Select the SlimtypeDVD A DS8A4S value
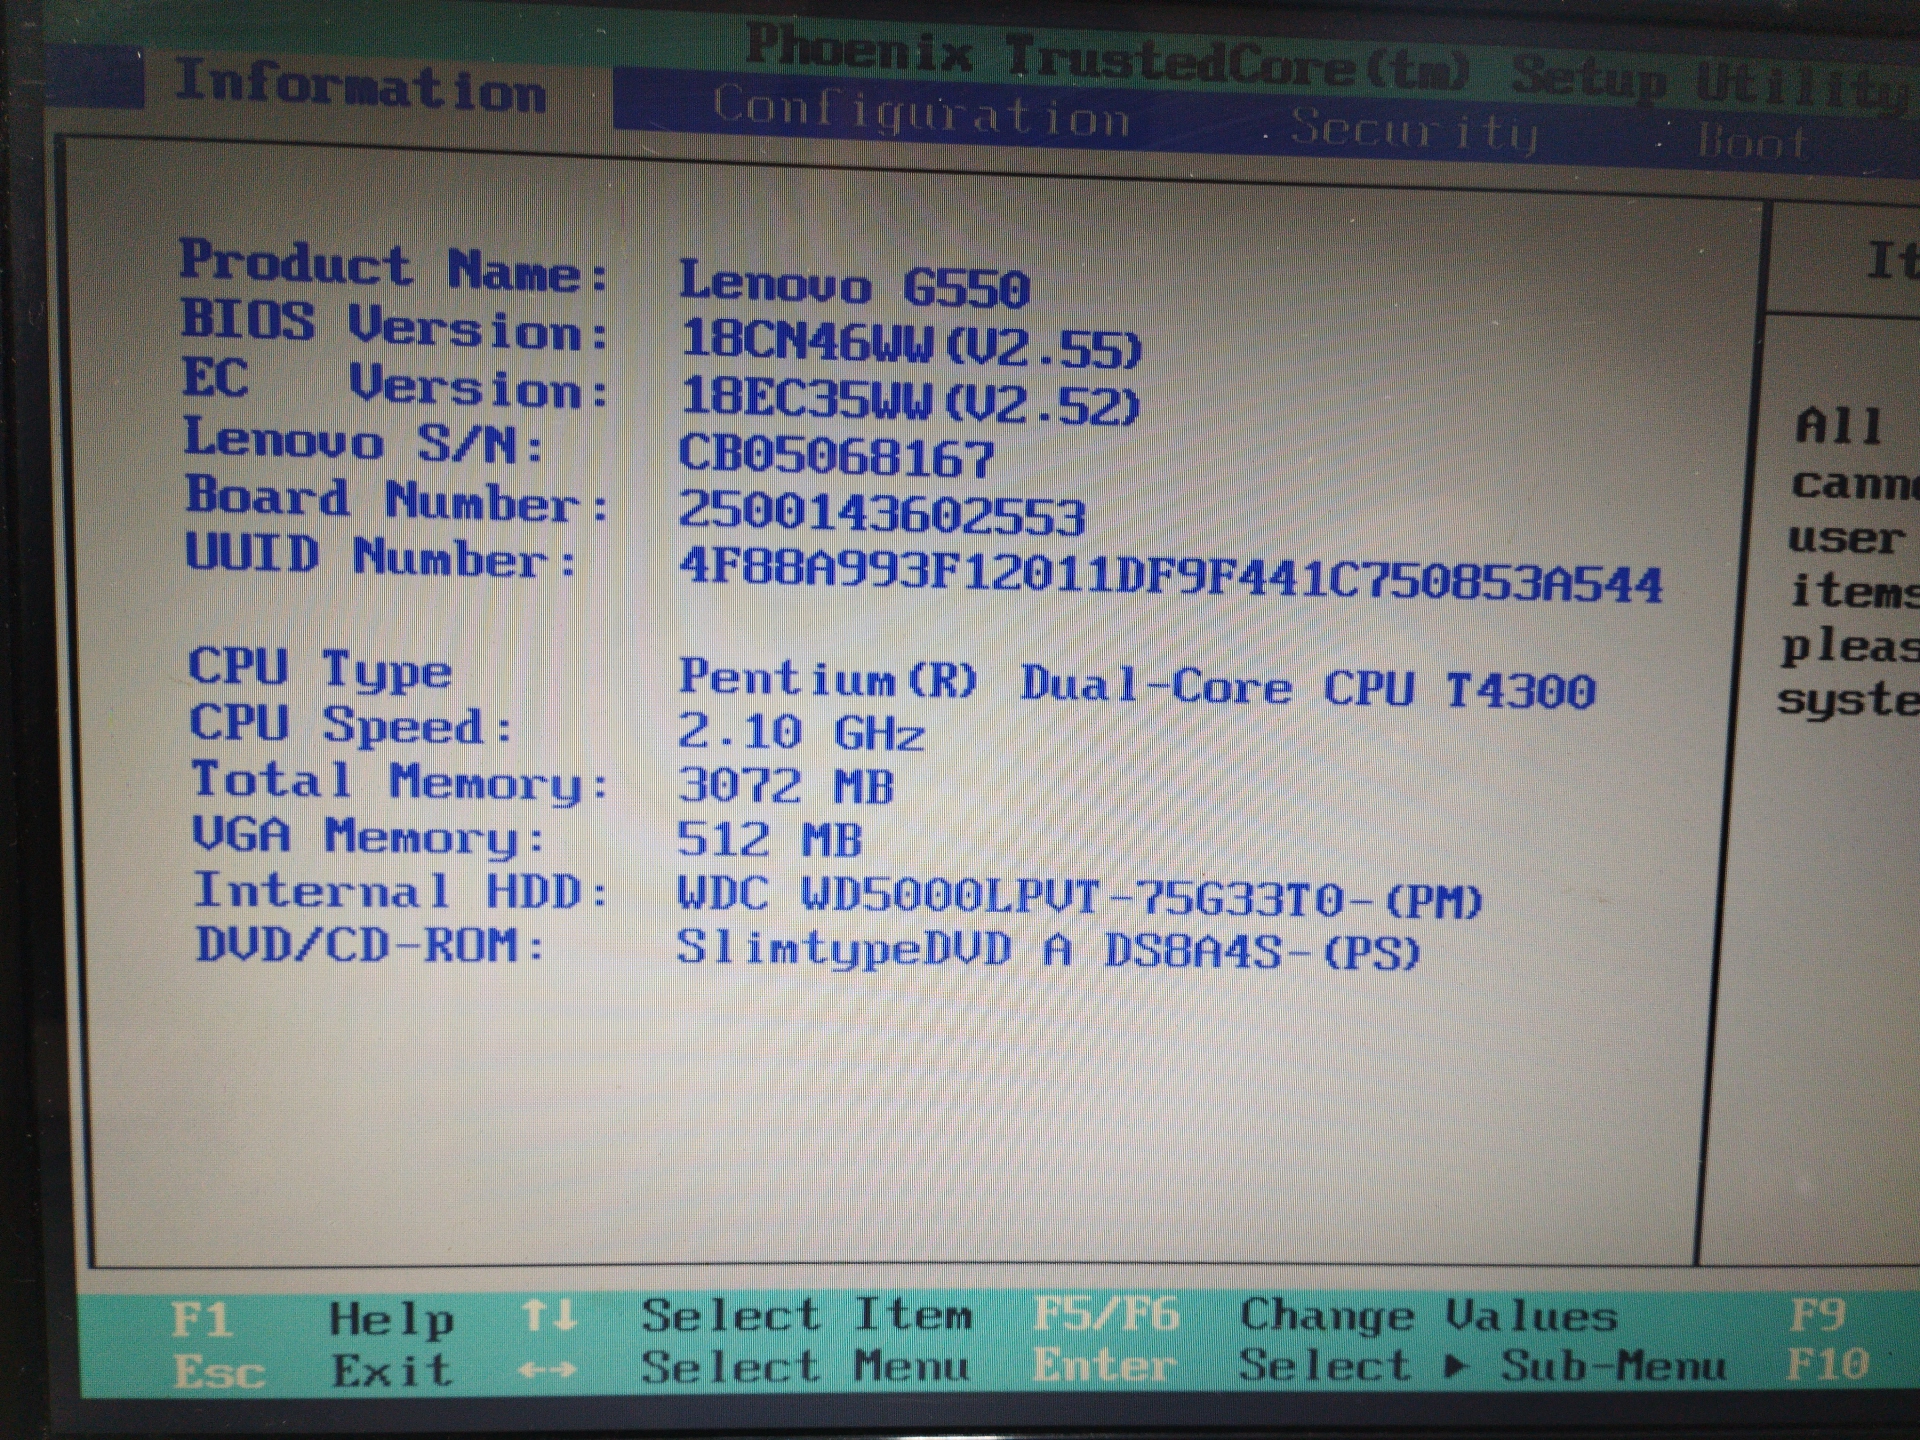 (1048, 949)
